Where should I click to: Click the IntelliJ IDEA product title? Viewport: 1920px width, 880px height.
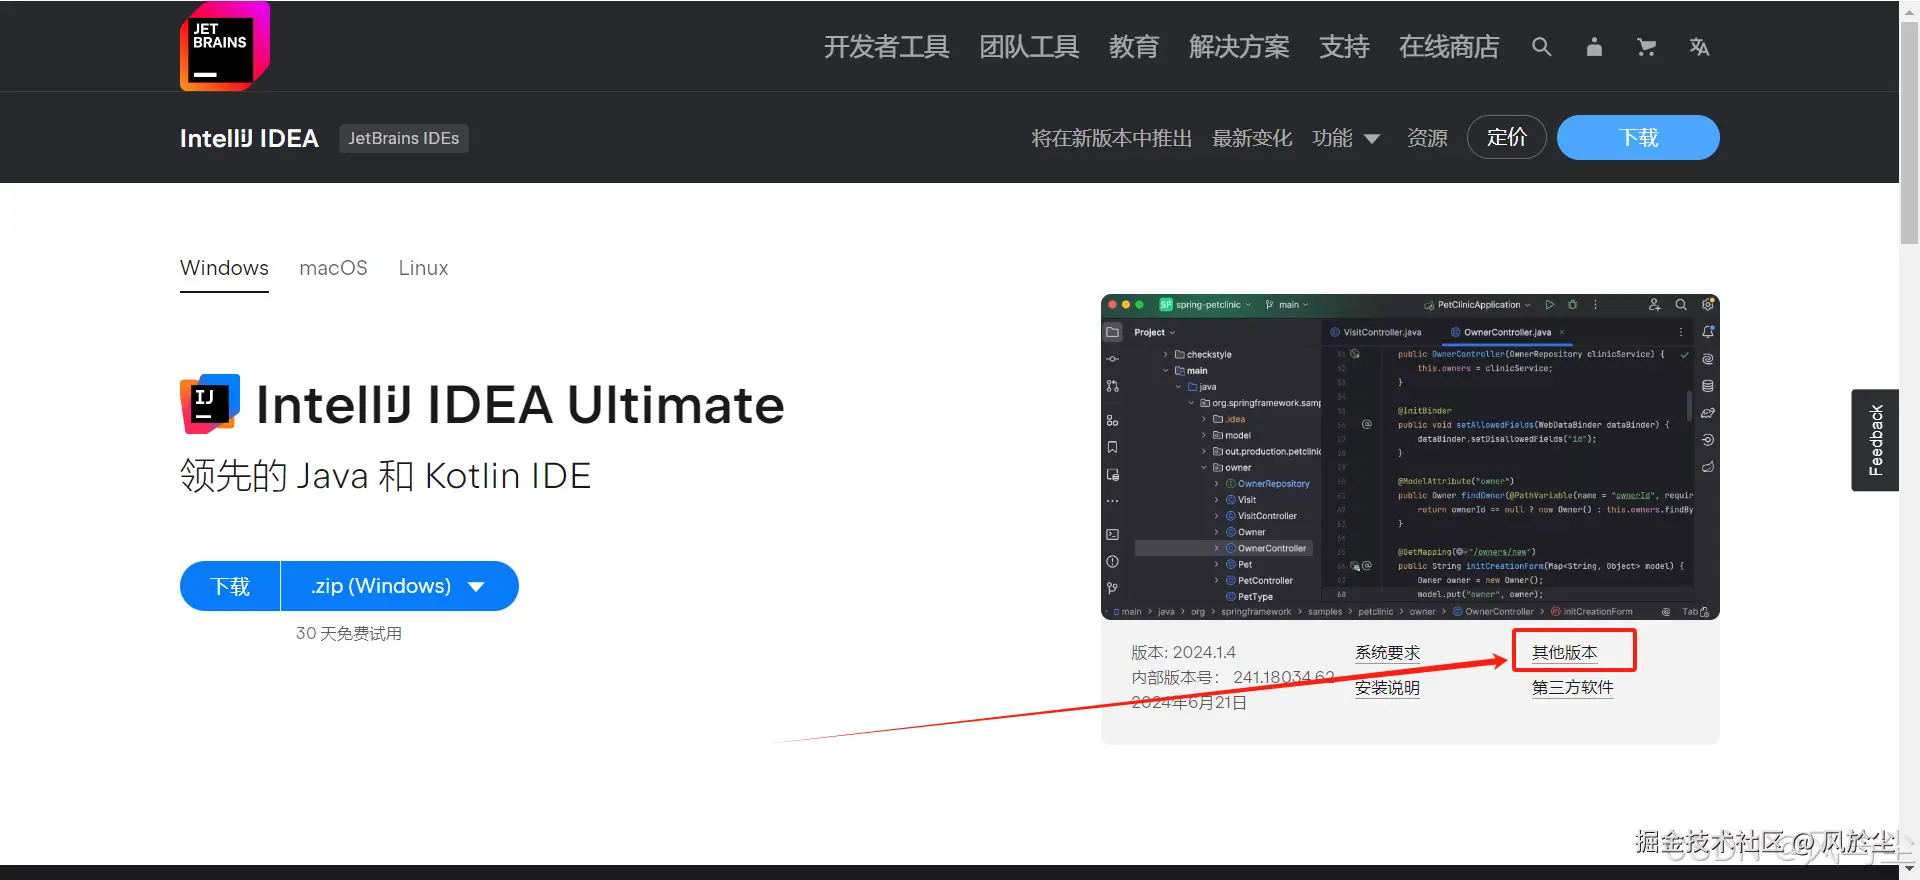[249, 138]
